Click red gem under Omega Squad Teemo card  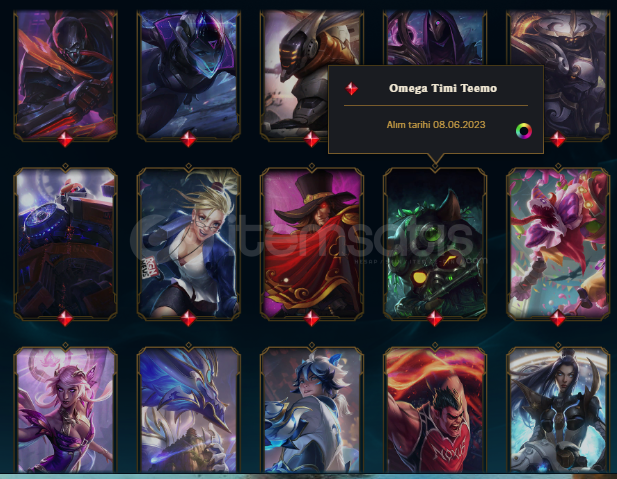click(x=434, y=318)
